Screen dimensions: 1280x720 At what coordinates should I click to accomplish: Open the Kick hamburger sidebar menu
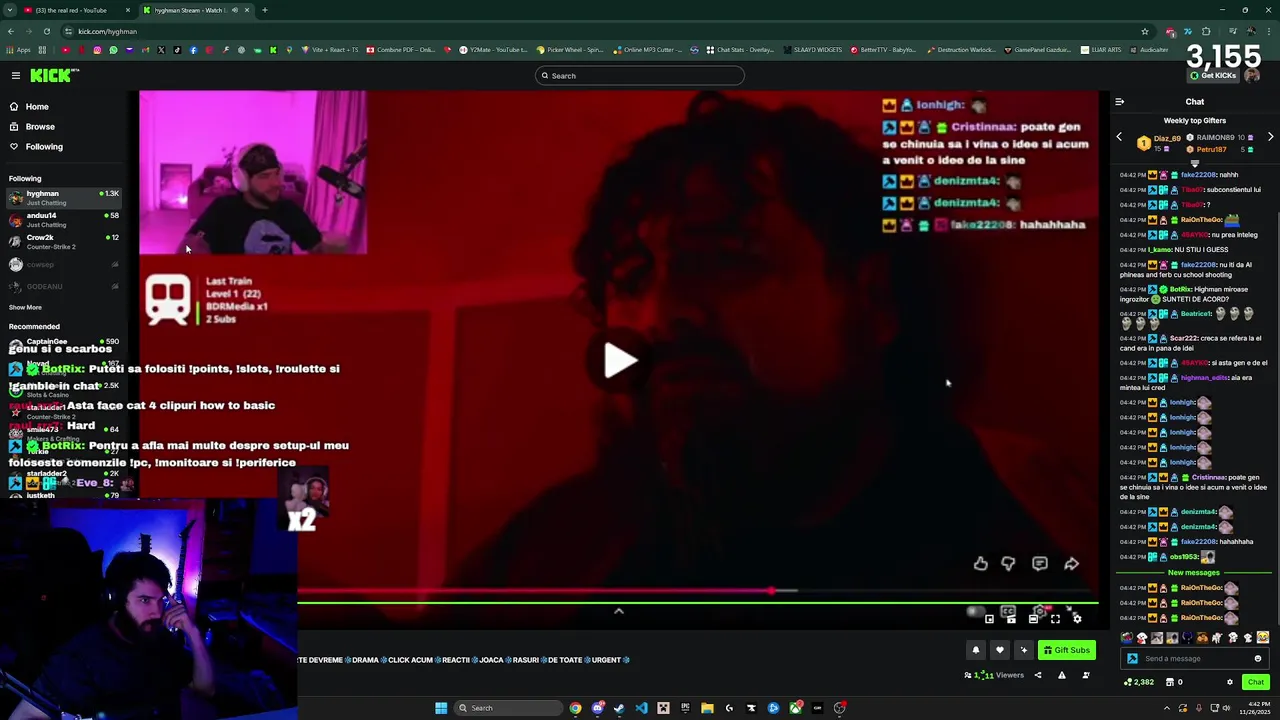(x=16, y=75)
